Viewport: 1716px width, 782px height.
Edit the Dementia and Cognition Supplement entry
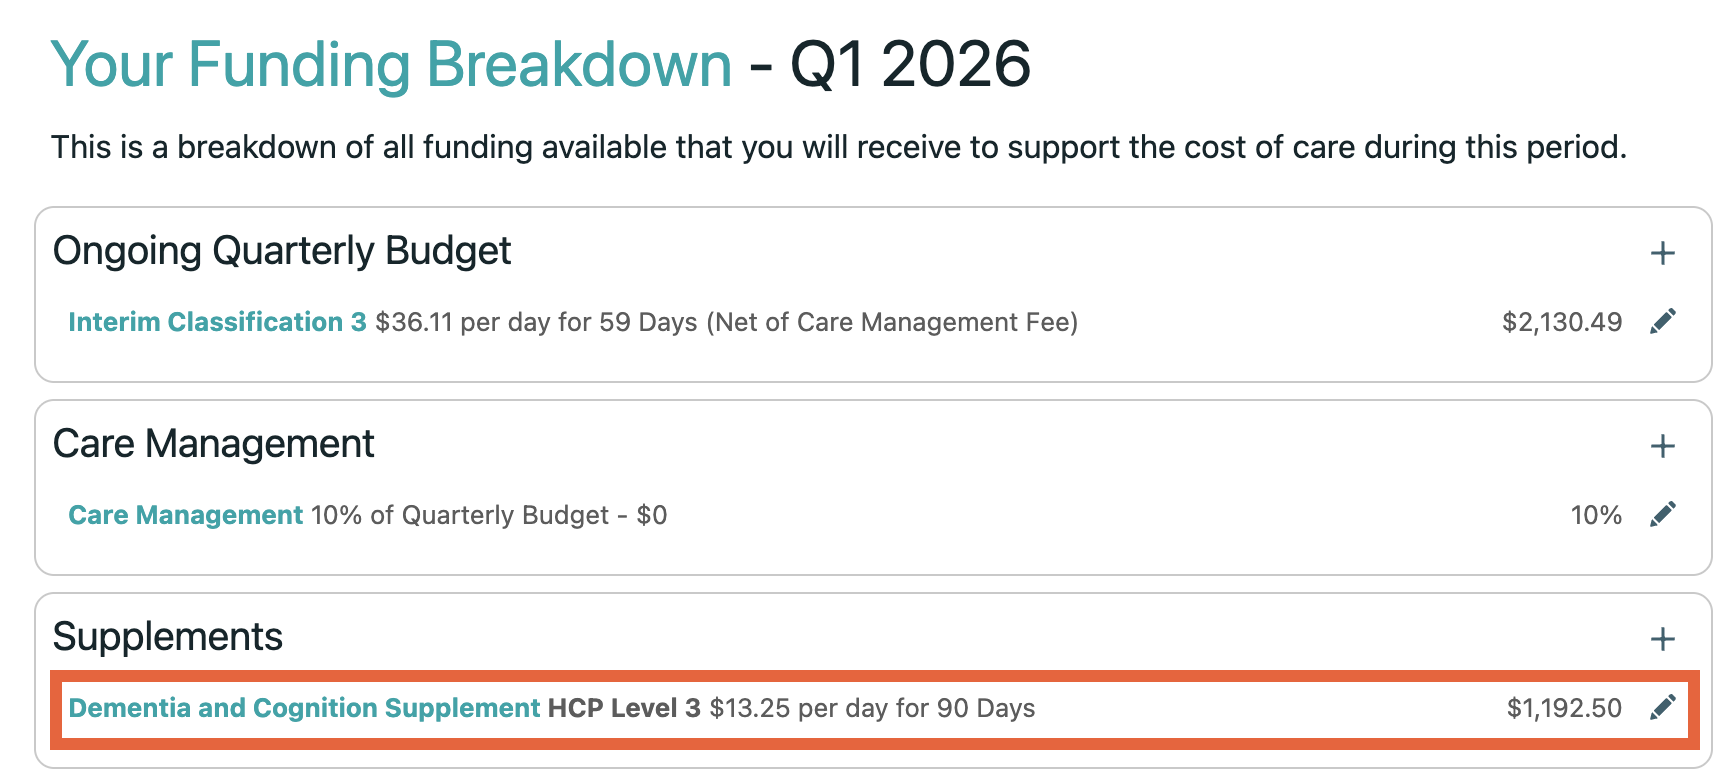1663,707
